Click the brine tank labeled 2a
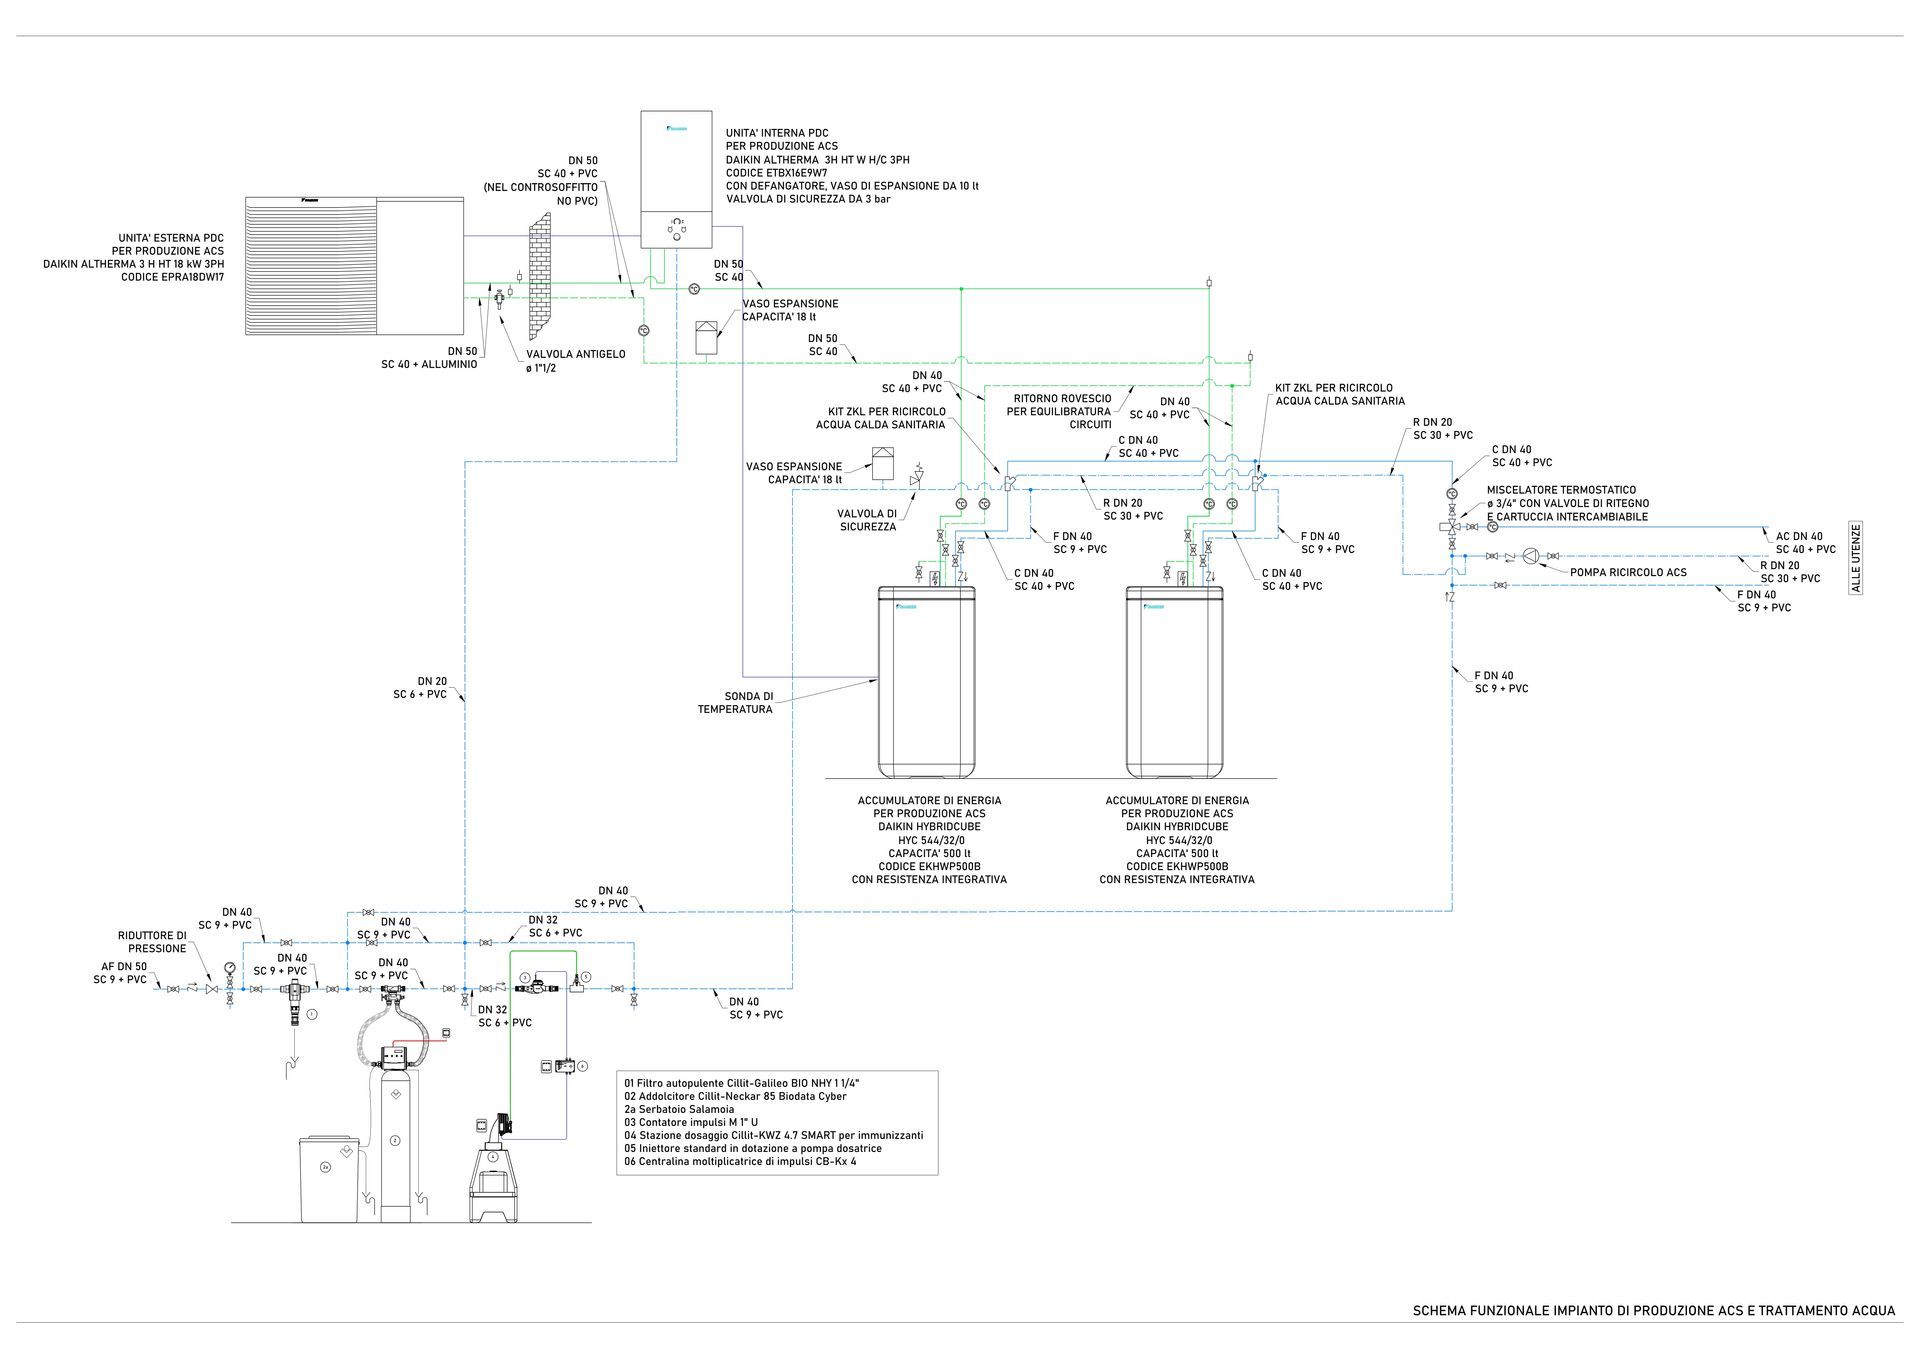1920x1358 pixels. [x=329, y=1177]
